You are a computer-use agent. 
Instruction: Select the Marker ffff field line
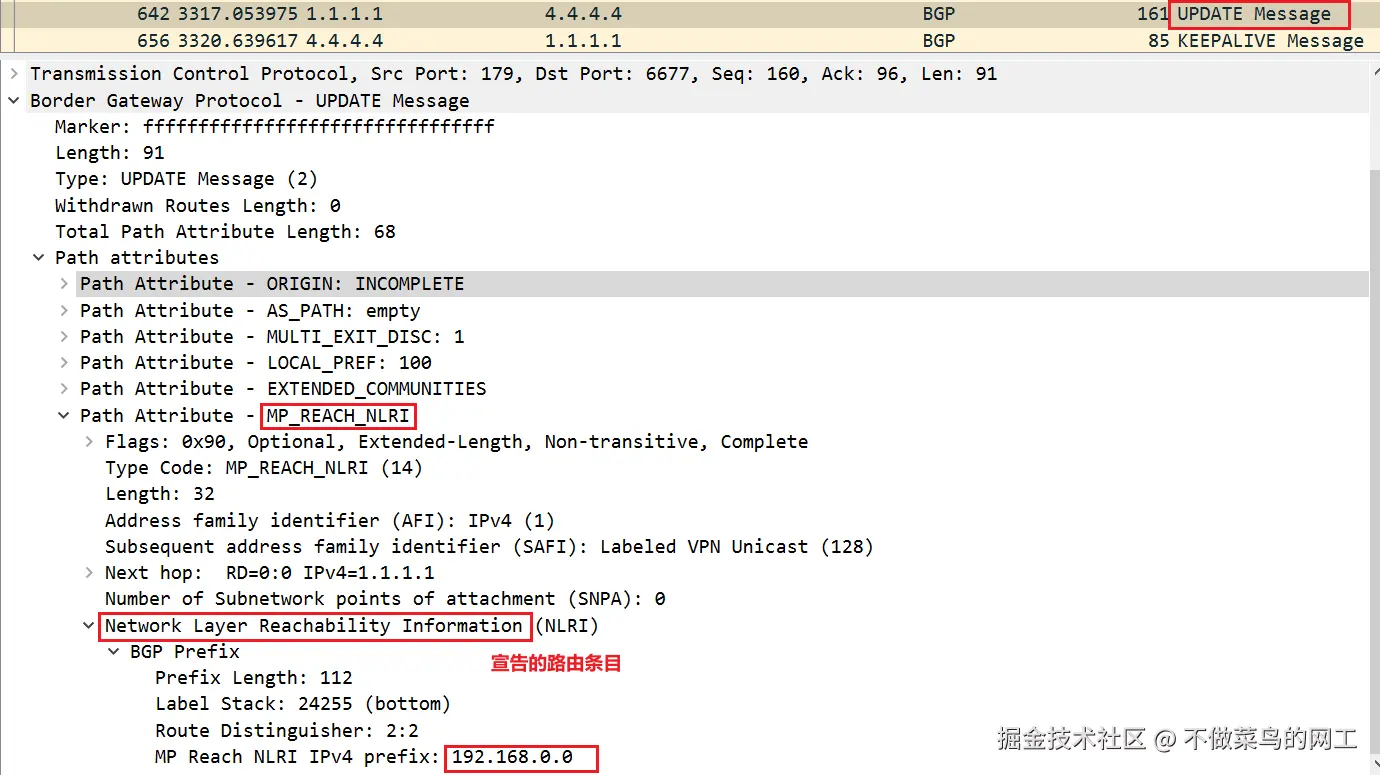275,127
